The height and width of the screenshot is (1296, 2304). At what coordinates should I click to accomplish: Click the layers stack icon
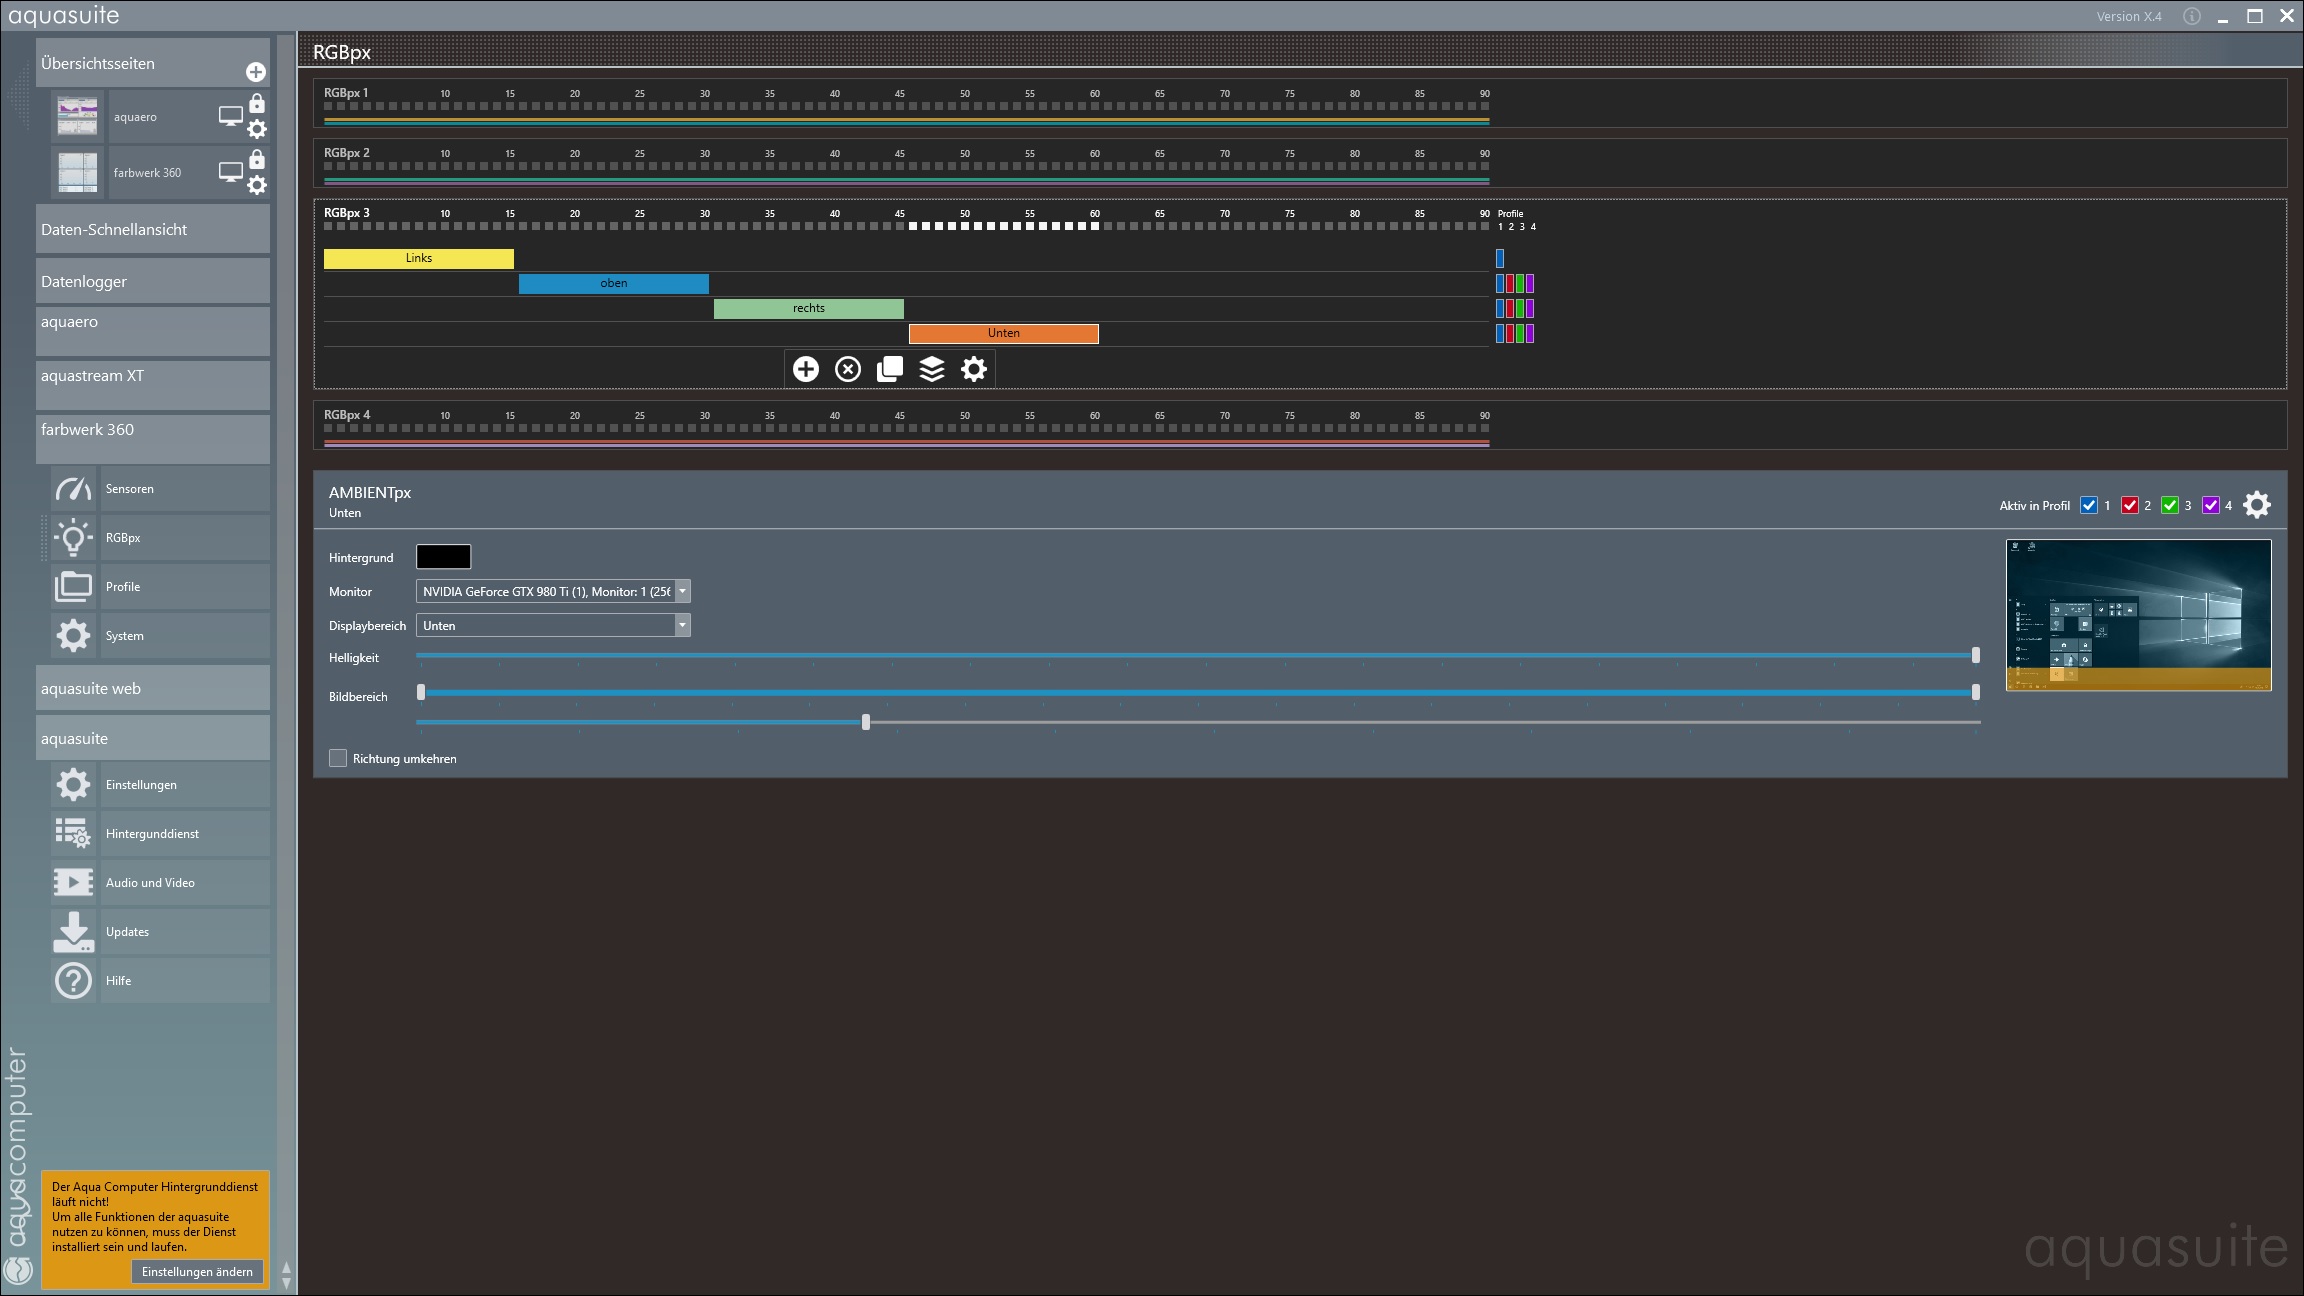coord(932,369)
